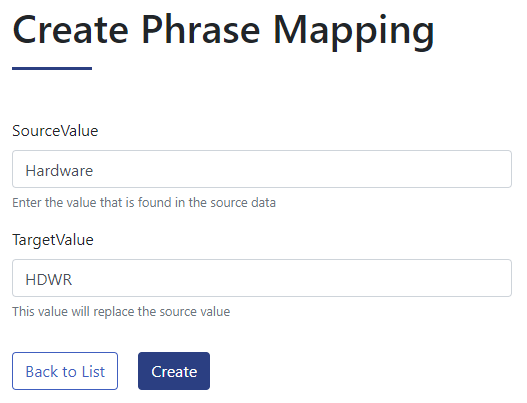Focus the SourceValue input containing Hardware
Image resolution: width=527 pixels, height=403 pixels.
point(262,169)
